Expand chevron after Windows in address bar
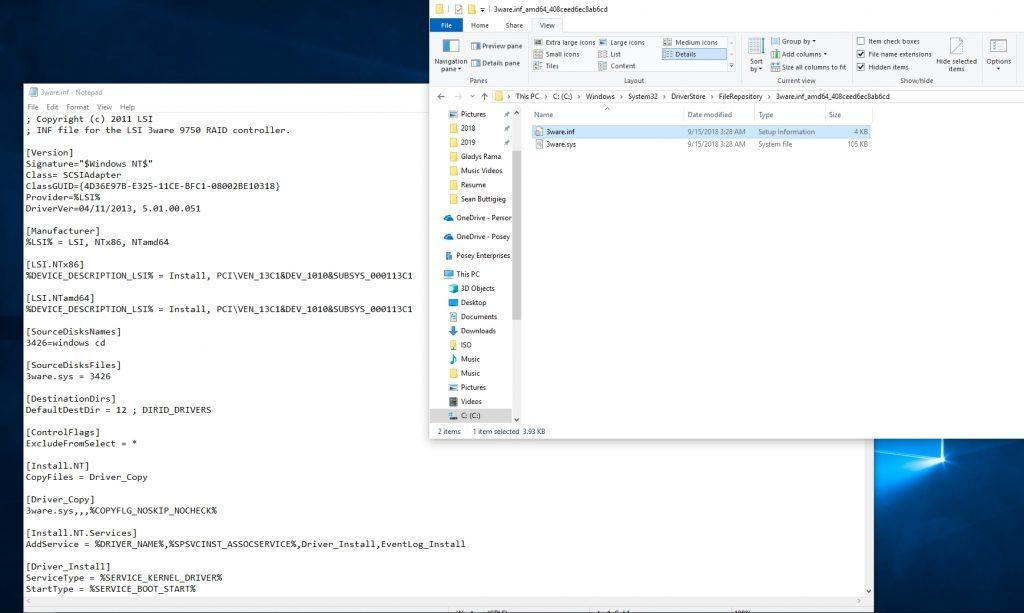The width and height of the screenshot is (1024, 613). click(x=621, y=97)
